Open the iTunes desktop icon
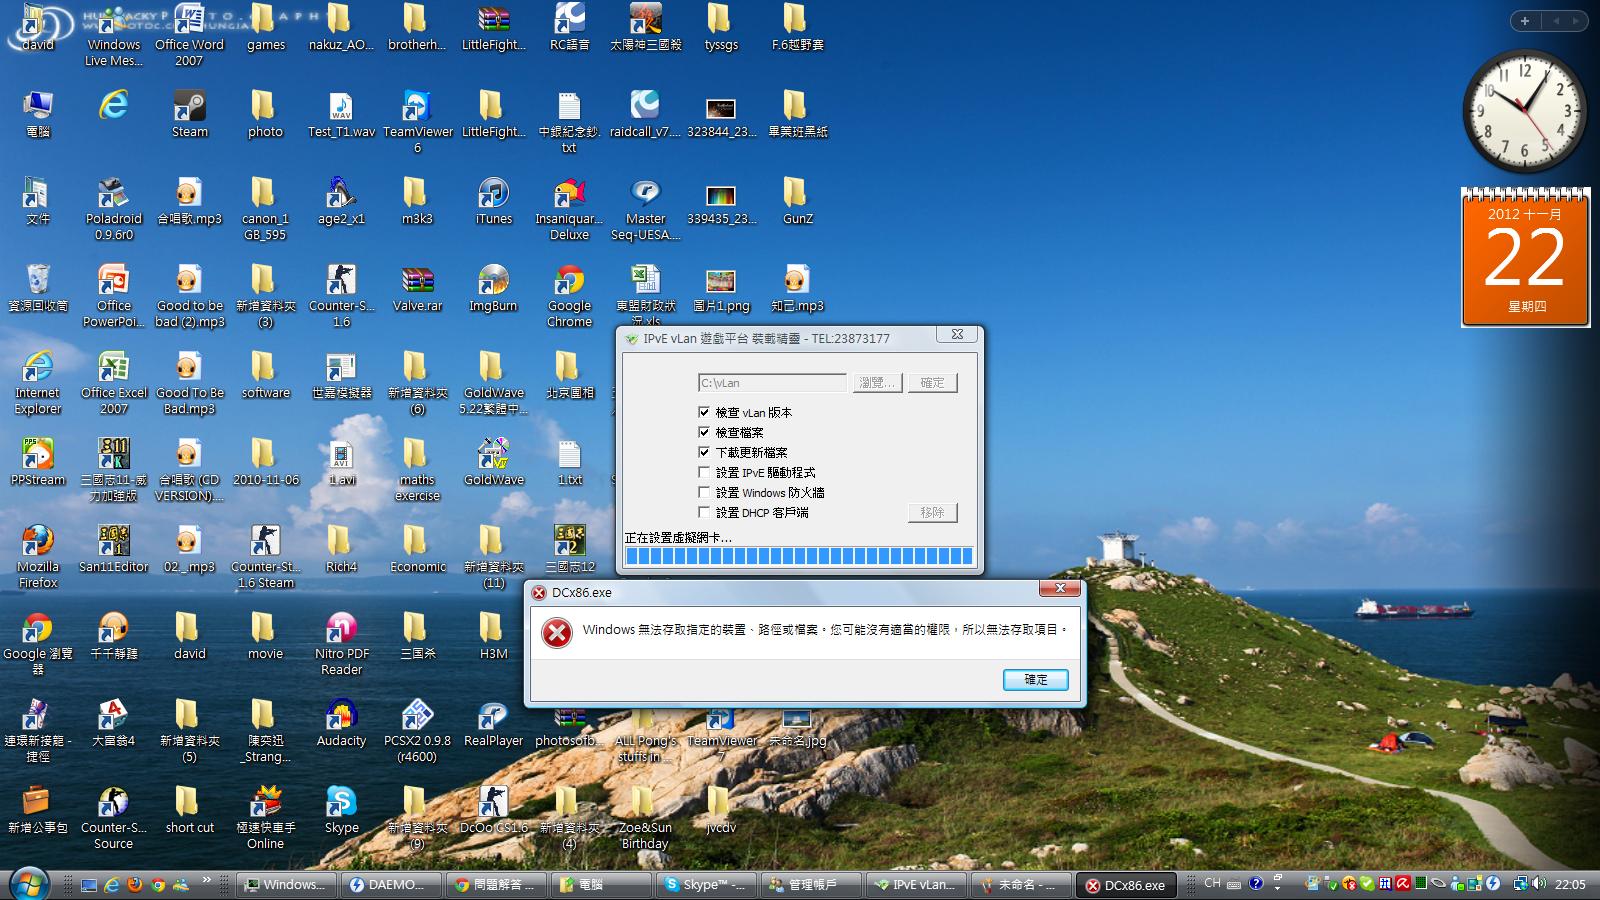1600x900 pixels. [493, 194]
